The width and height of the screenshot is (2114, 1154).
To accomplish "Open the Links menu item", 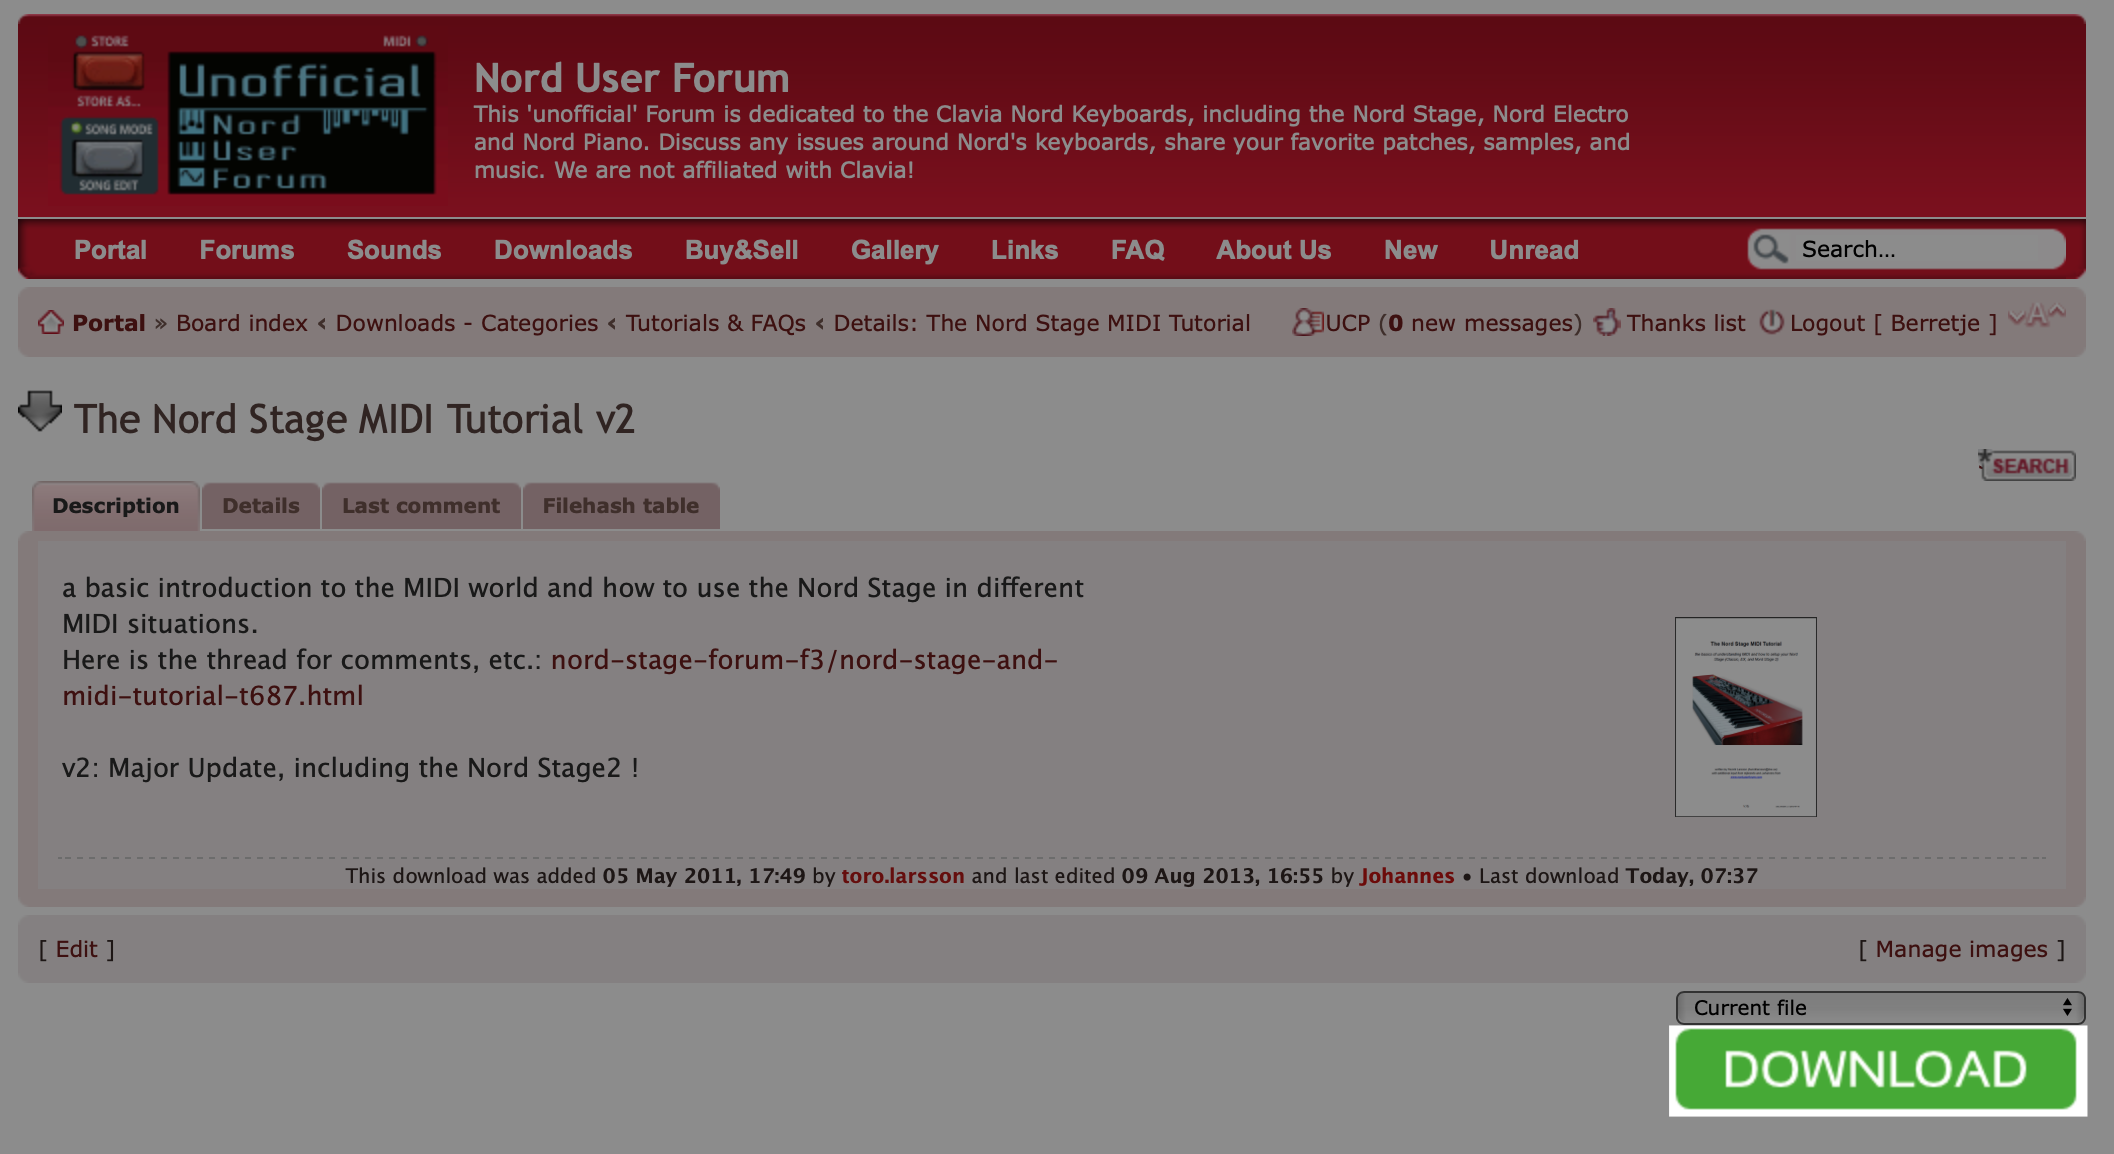I will [1024, 250].
